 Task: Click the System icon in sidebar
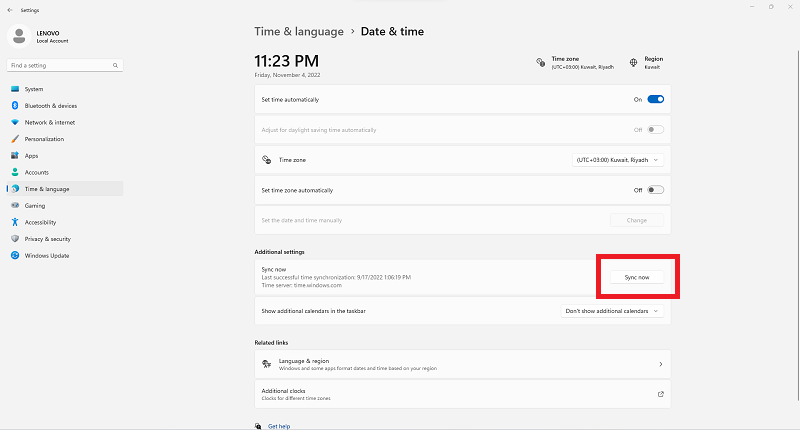15,89
